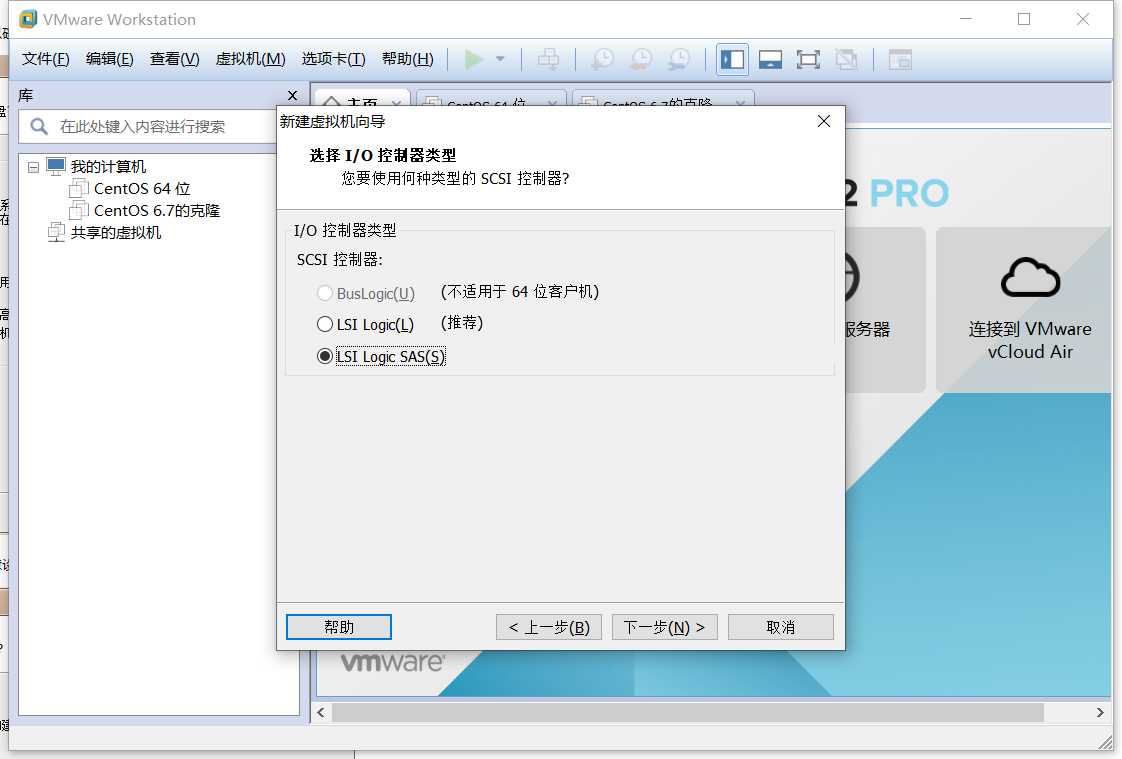Click the manage snapshots icon
This screenshot has height=759, width=1122.
pos(678,59)
